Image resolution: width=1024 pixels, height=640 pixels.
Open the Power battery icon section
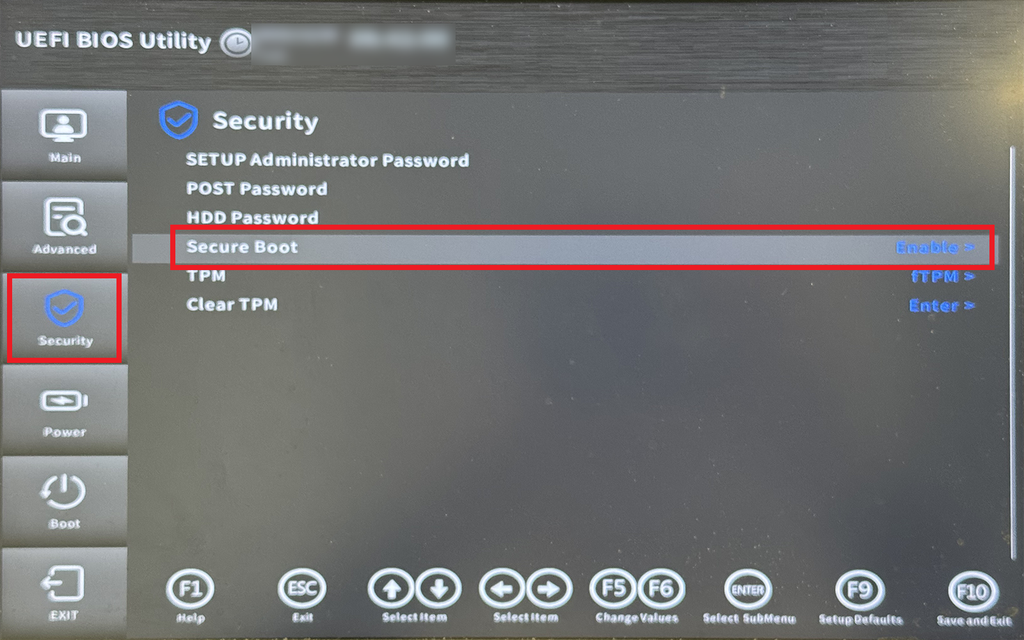[x=64, y=400]
